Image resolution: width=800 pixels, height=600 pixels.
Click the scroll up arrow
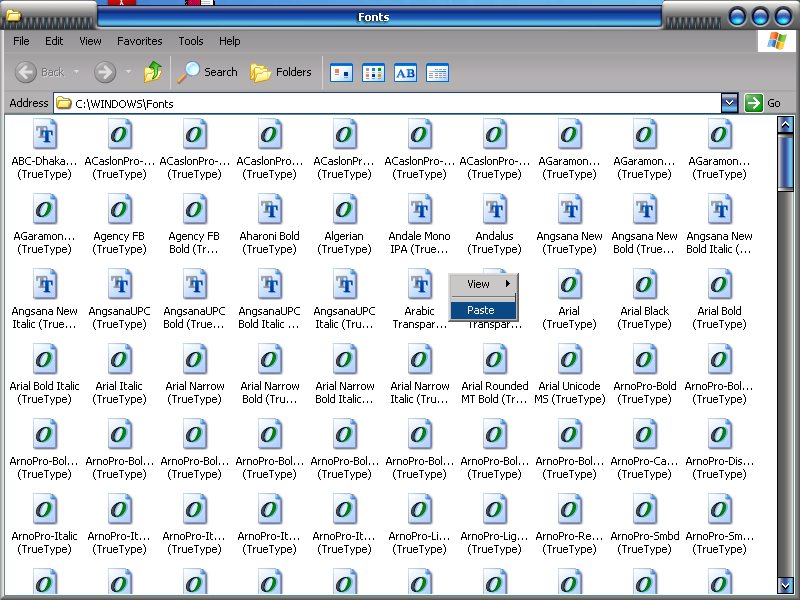785,124
